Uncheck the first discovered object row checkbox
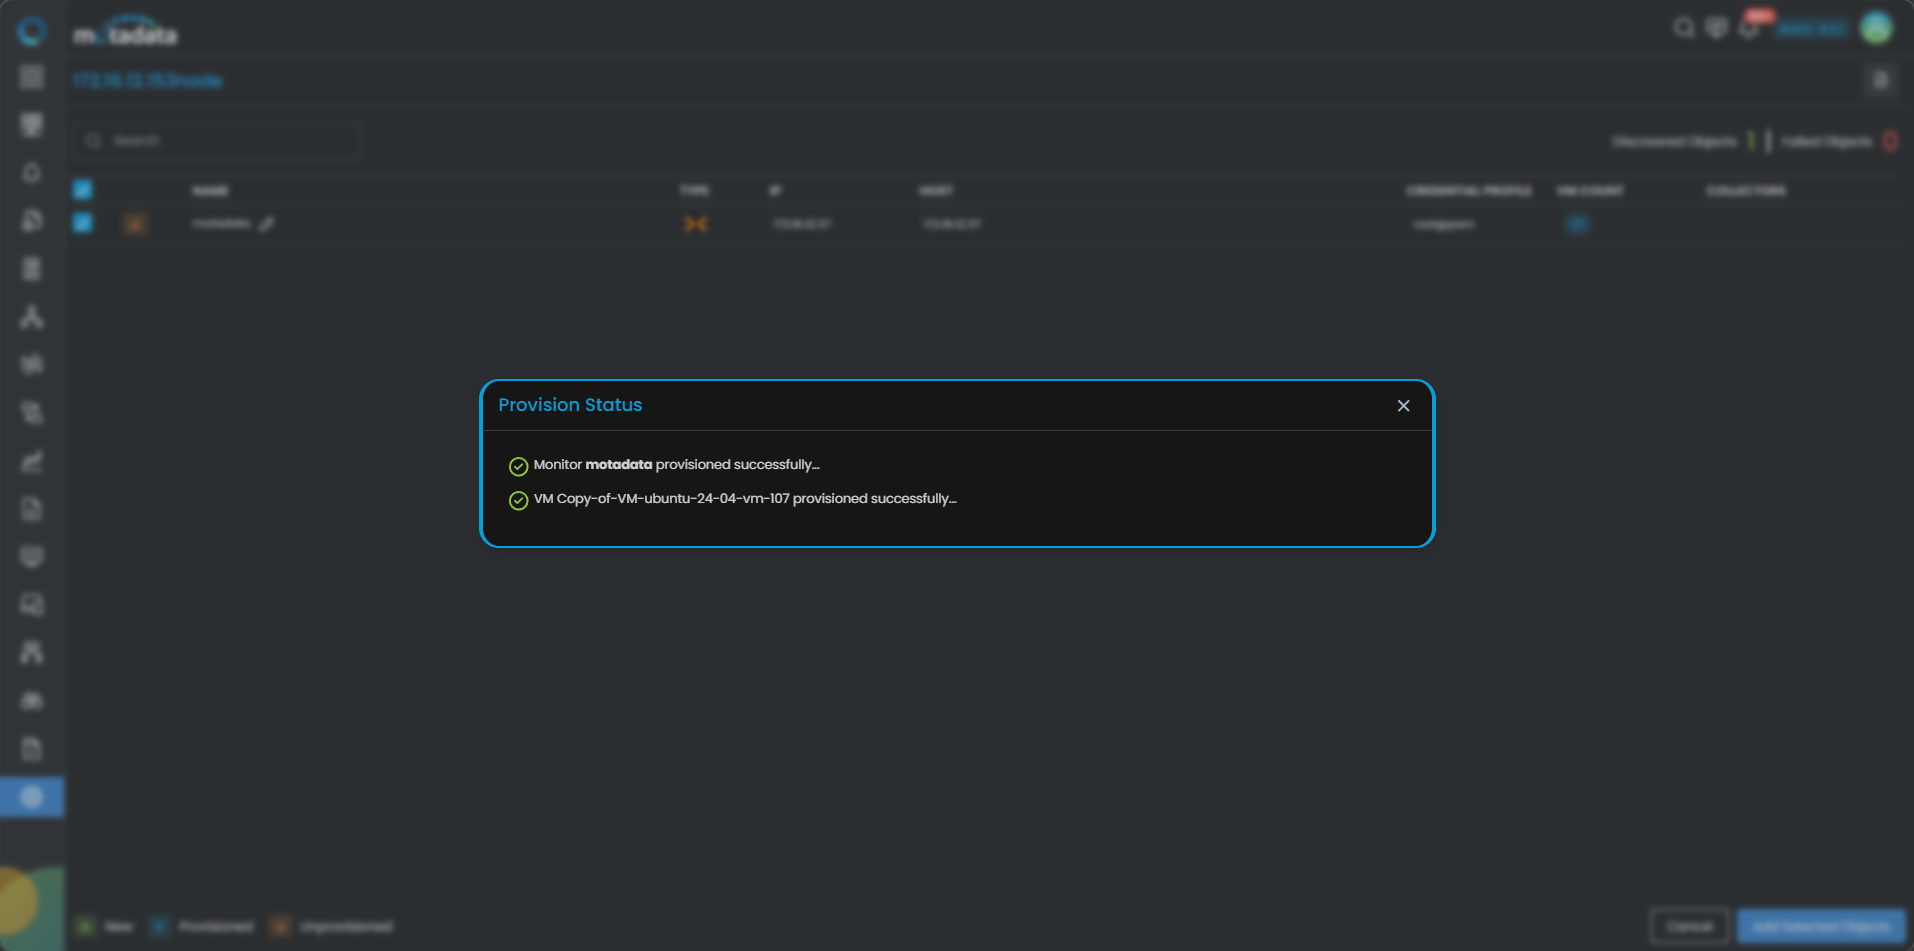 (x=83, y=223)
